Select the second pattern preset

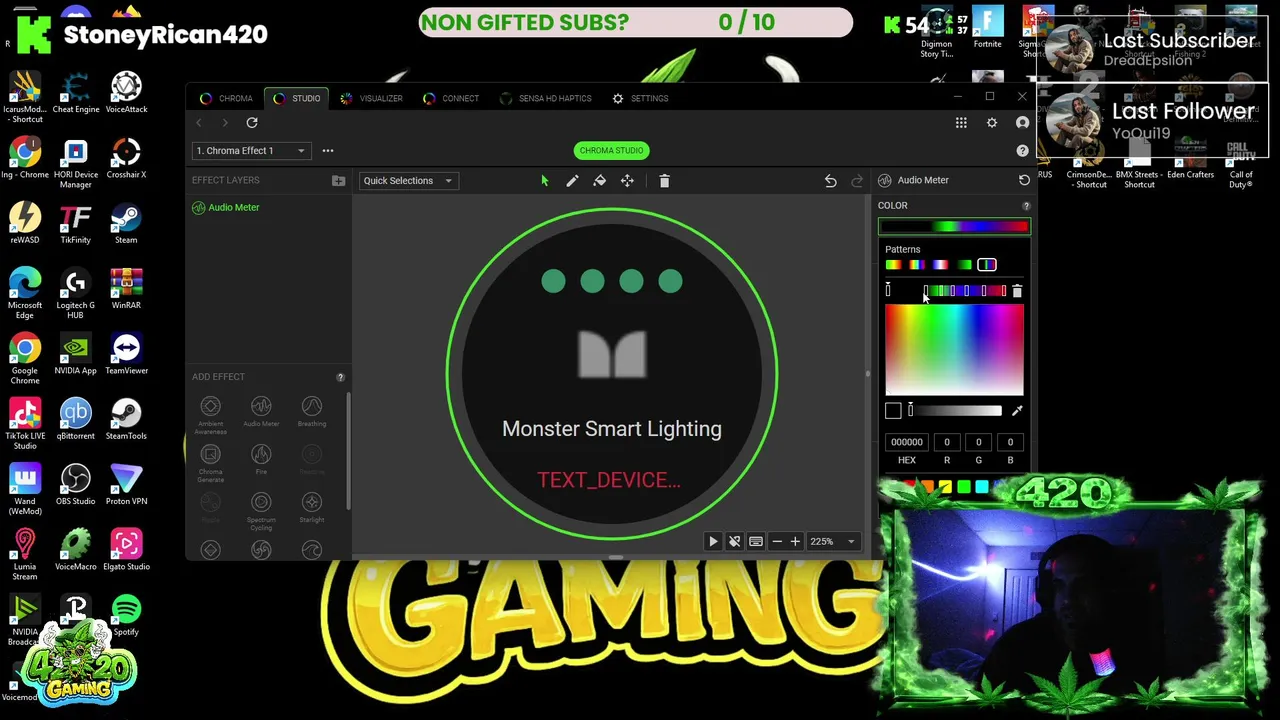916,265
